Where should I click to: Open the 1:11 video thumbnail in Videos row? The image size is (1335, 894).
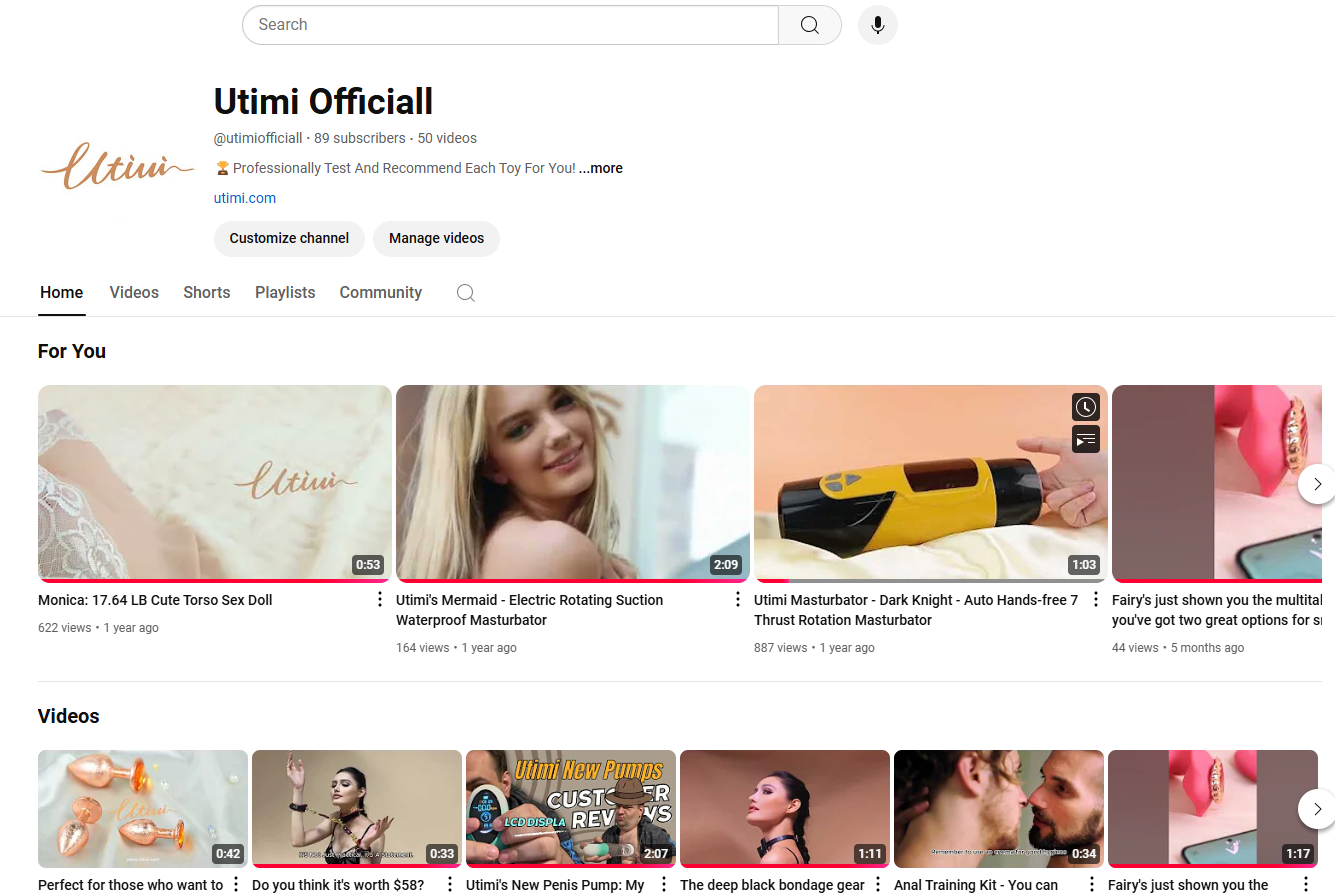click(785, 808)
